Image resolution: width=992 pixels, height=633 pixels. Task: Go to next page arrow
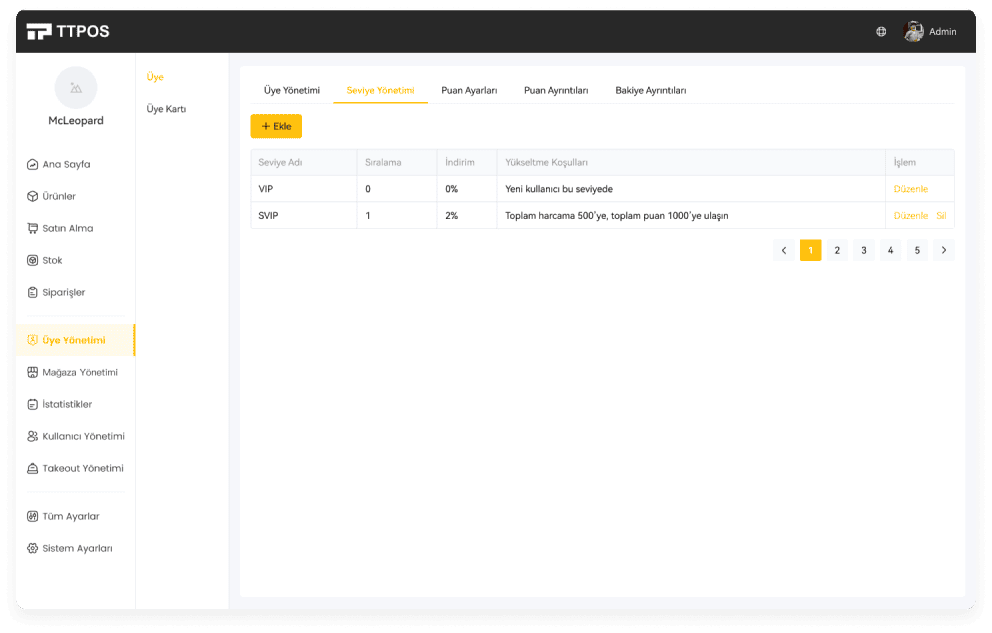[x=944, y=250]
